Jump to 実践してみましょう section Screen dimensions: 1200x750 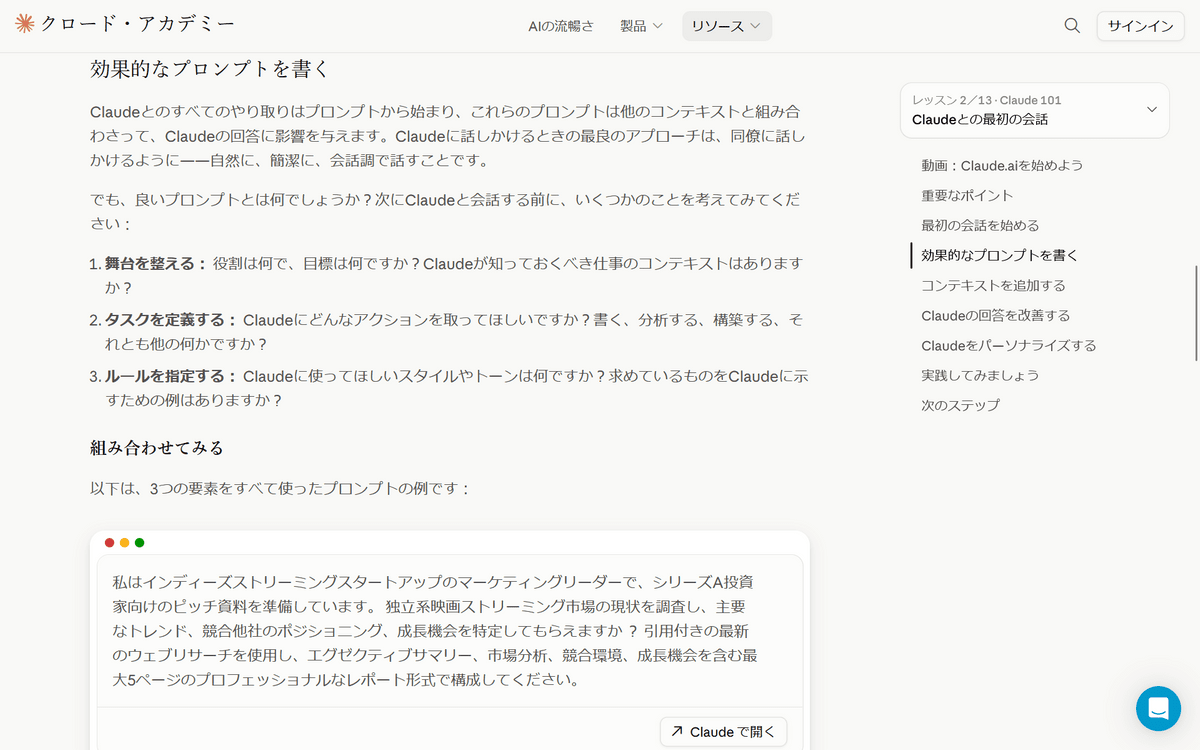[x=980, y=375]
